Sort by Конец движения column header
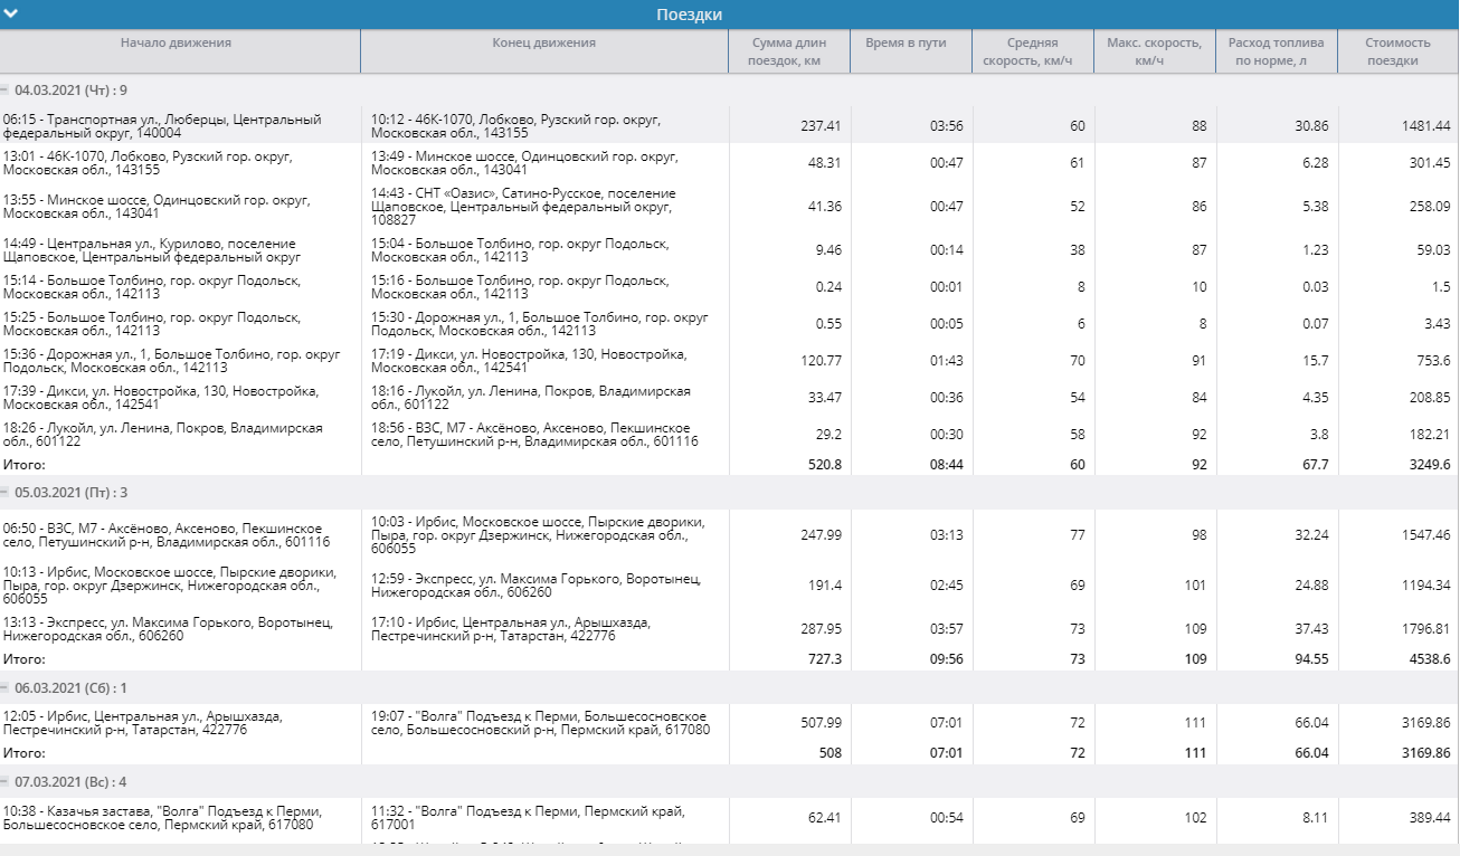This screenshot has height=856, width=1460. click(544, 43)
